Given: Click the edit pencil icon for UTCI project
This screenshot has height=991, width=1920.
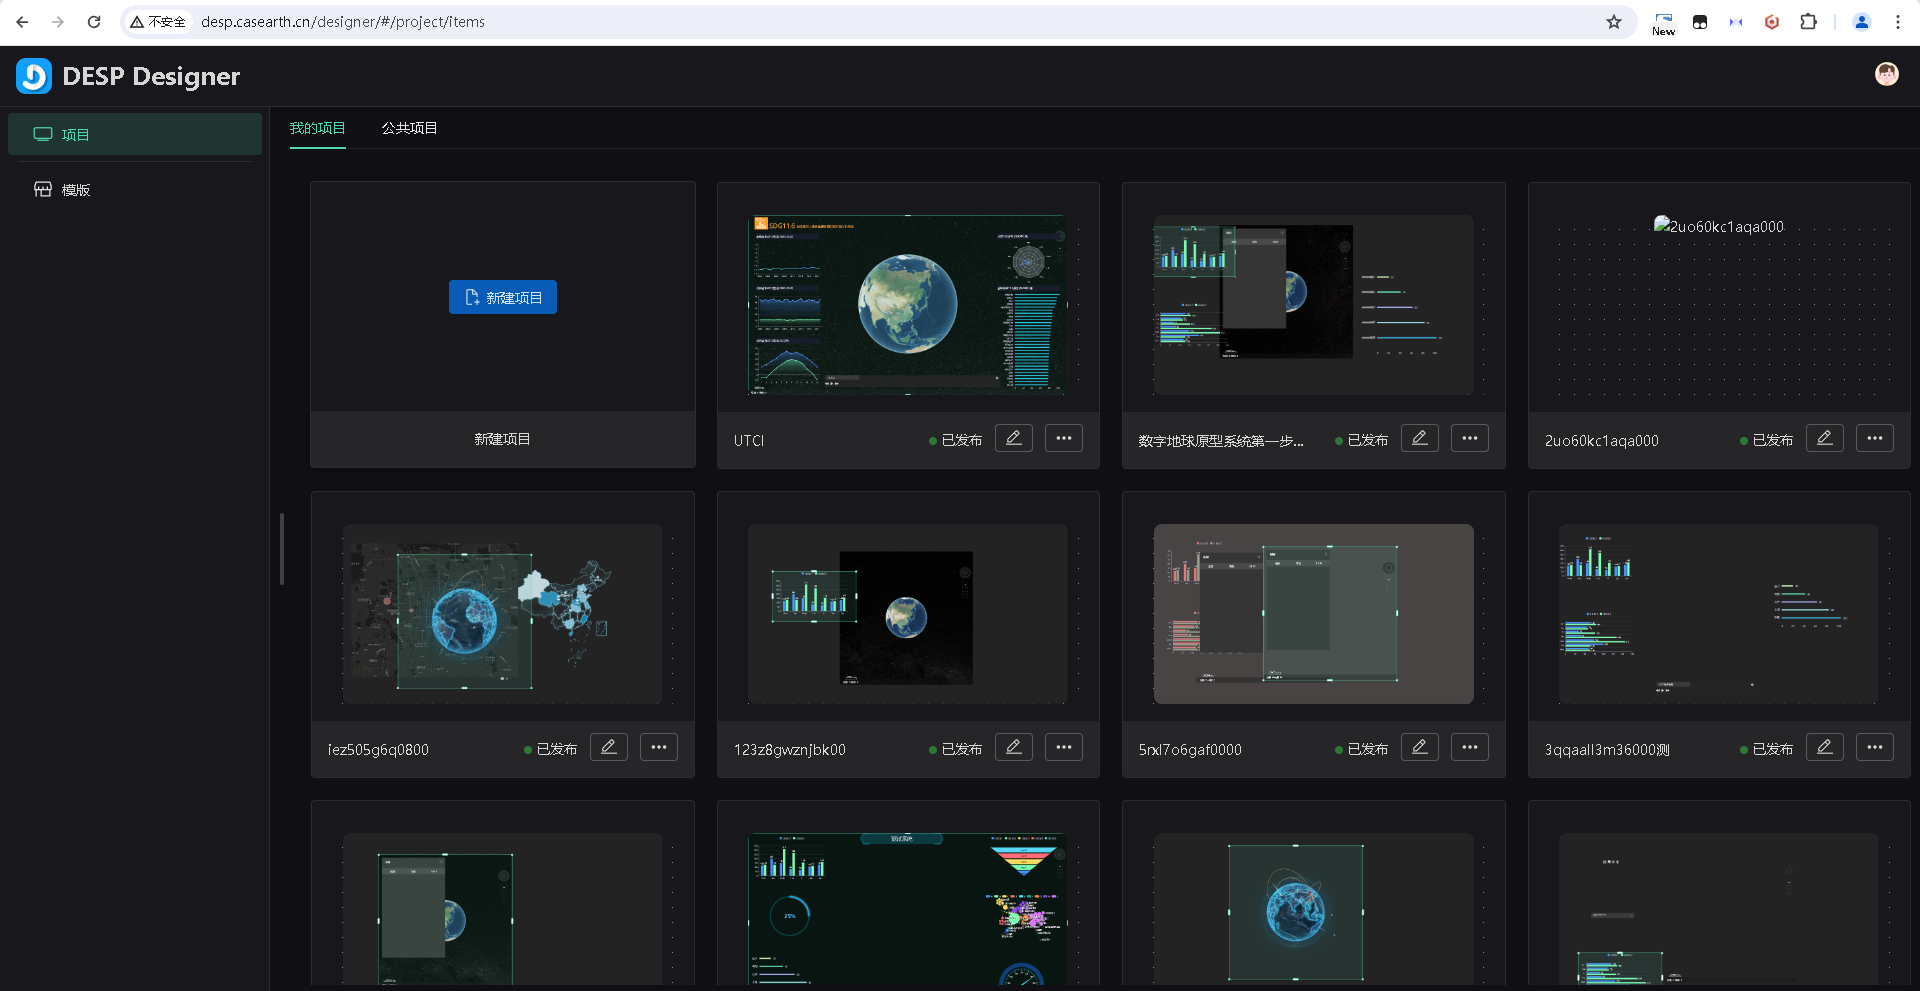Looking at the screenshot, I should [x=1013, y=438].
